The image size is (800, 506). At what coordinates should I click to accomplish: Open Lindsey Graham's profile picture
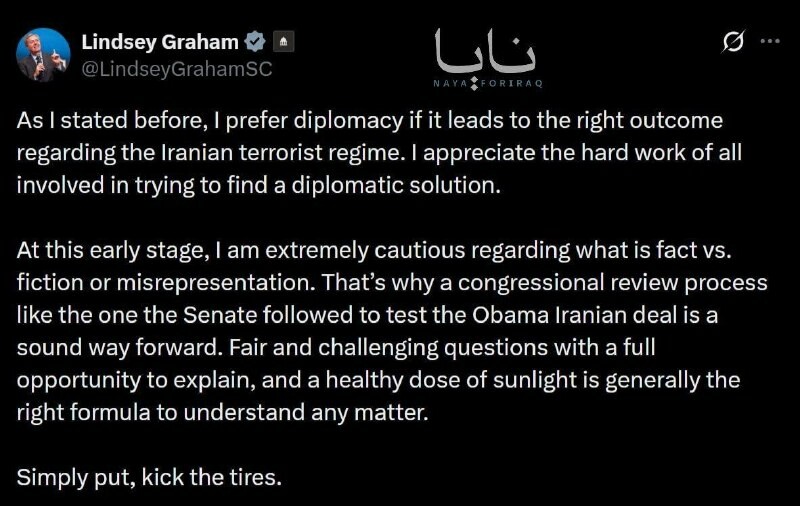pyautogui.click(x=43, y=54)
